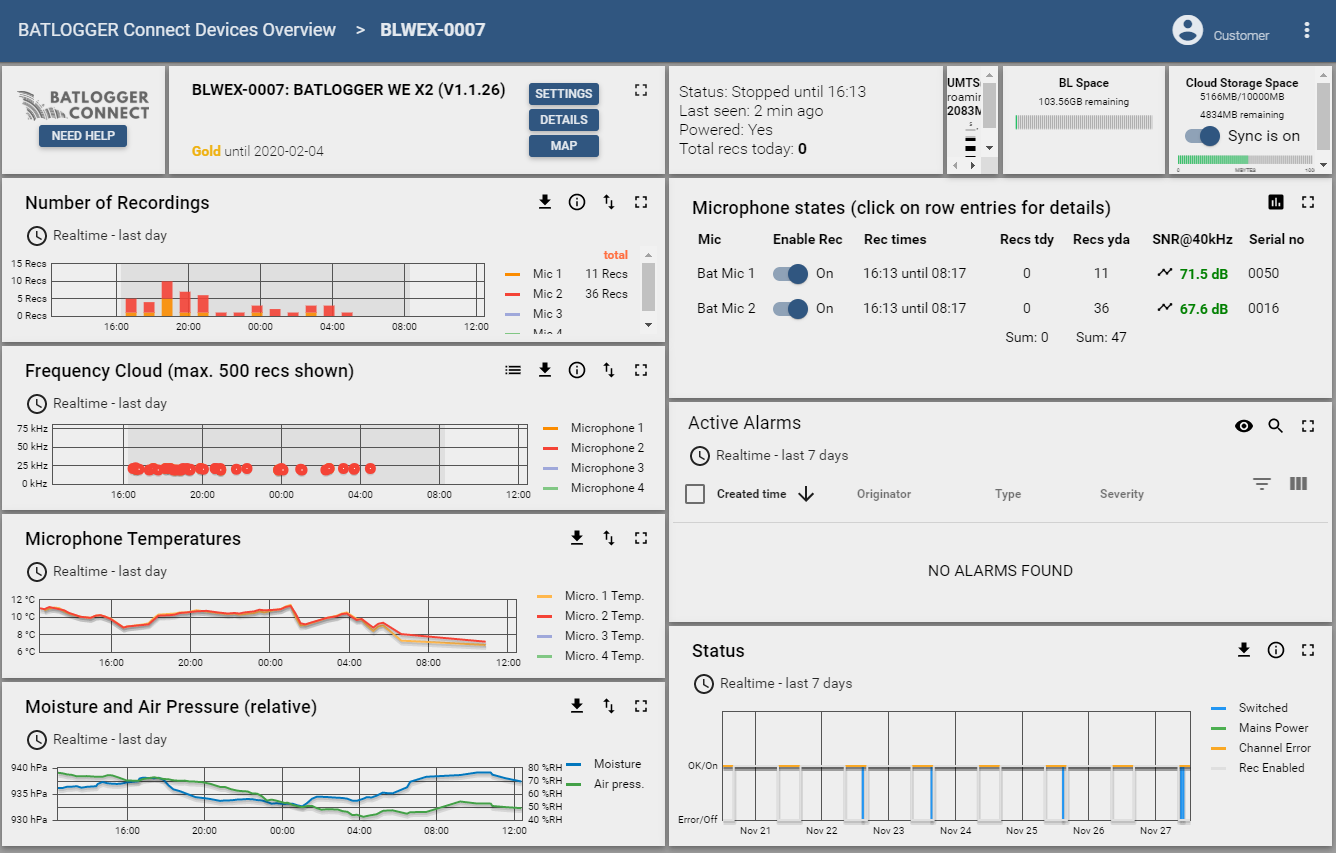
Task: Click right arrow in UMTS panel scrollbar
Action: [x=974, y=166]
